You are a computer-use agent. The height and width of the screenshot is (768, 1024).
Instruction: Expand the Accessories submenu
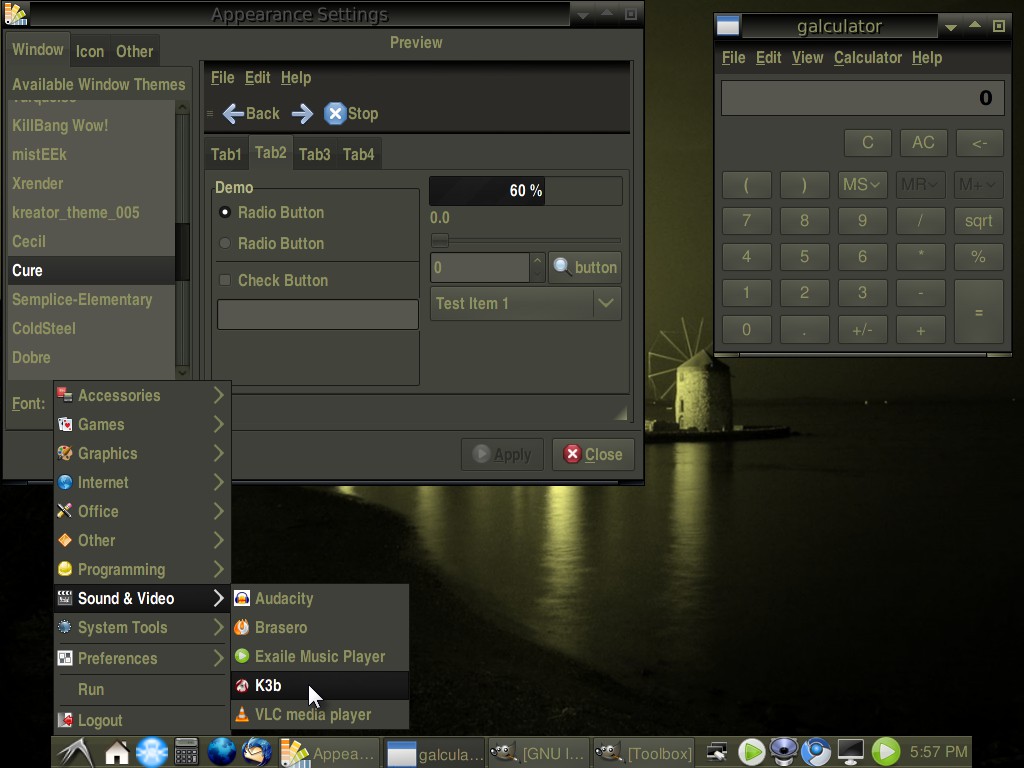click(x=142, y=395)
